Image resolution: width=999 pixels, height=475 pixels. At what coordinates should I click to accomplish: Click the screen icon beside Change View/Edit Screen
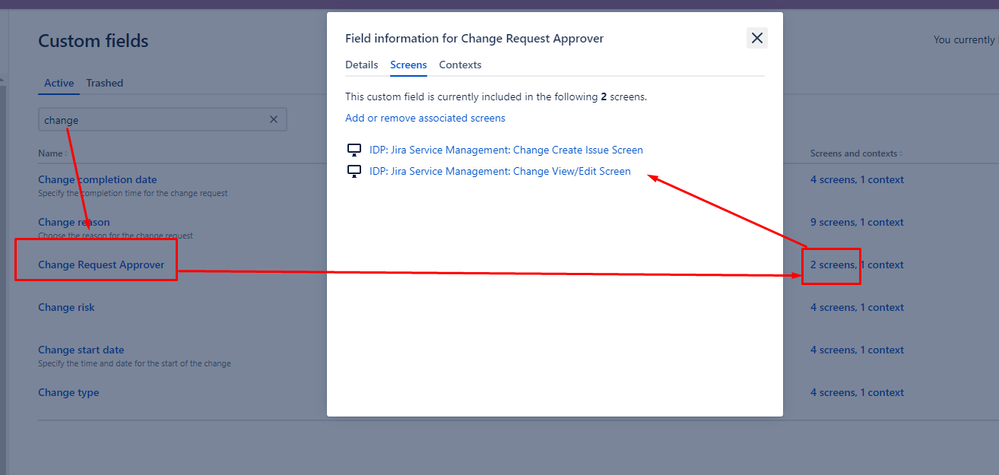pyautogui.click(x=354, y=171)
